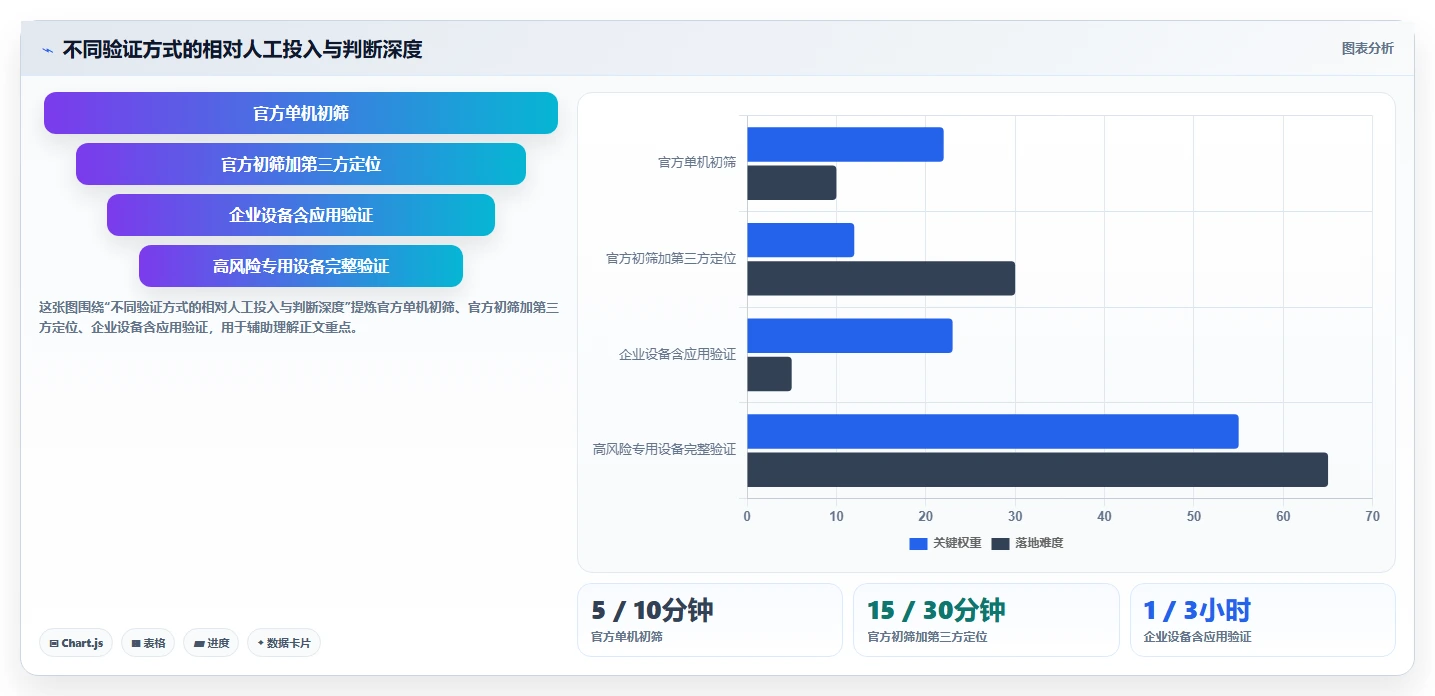Click the 5 / 10分钟 data card
The width and height of the screenshot is (1435, 696).
(x=710, y=620)
